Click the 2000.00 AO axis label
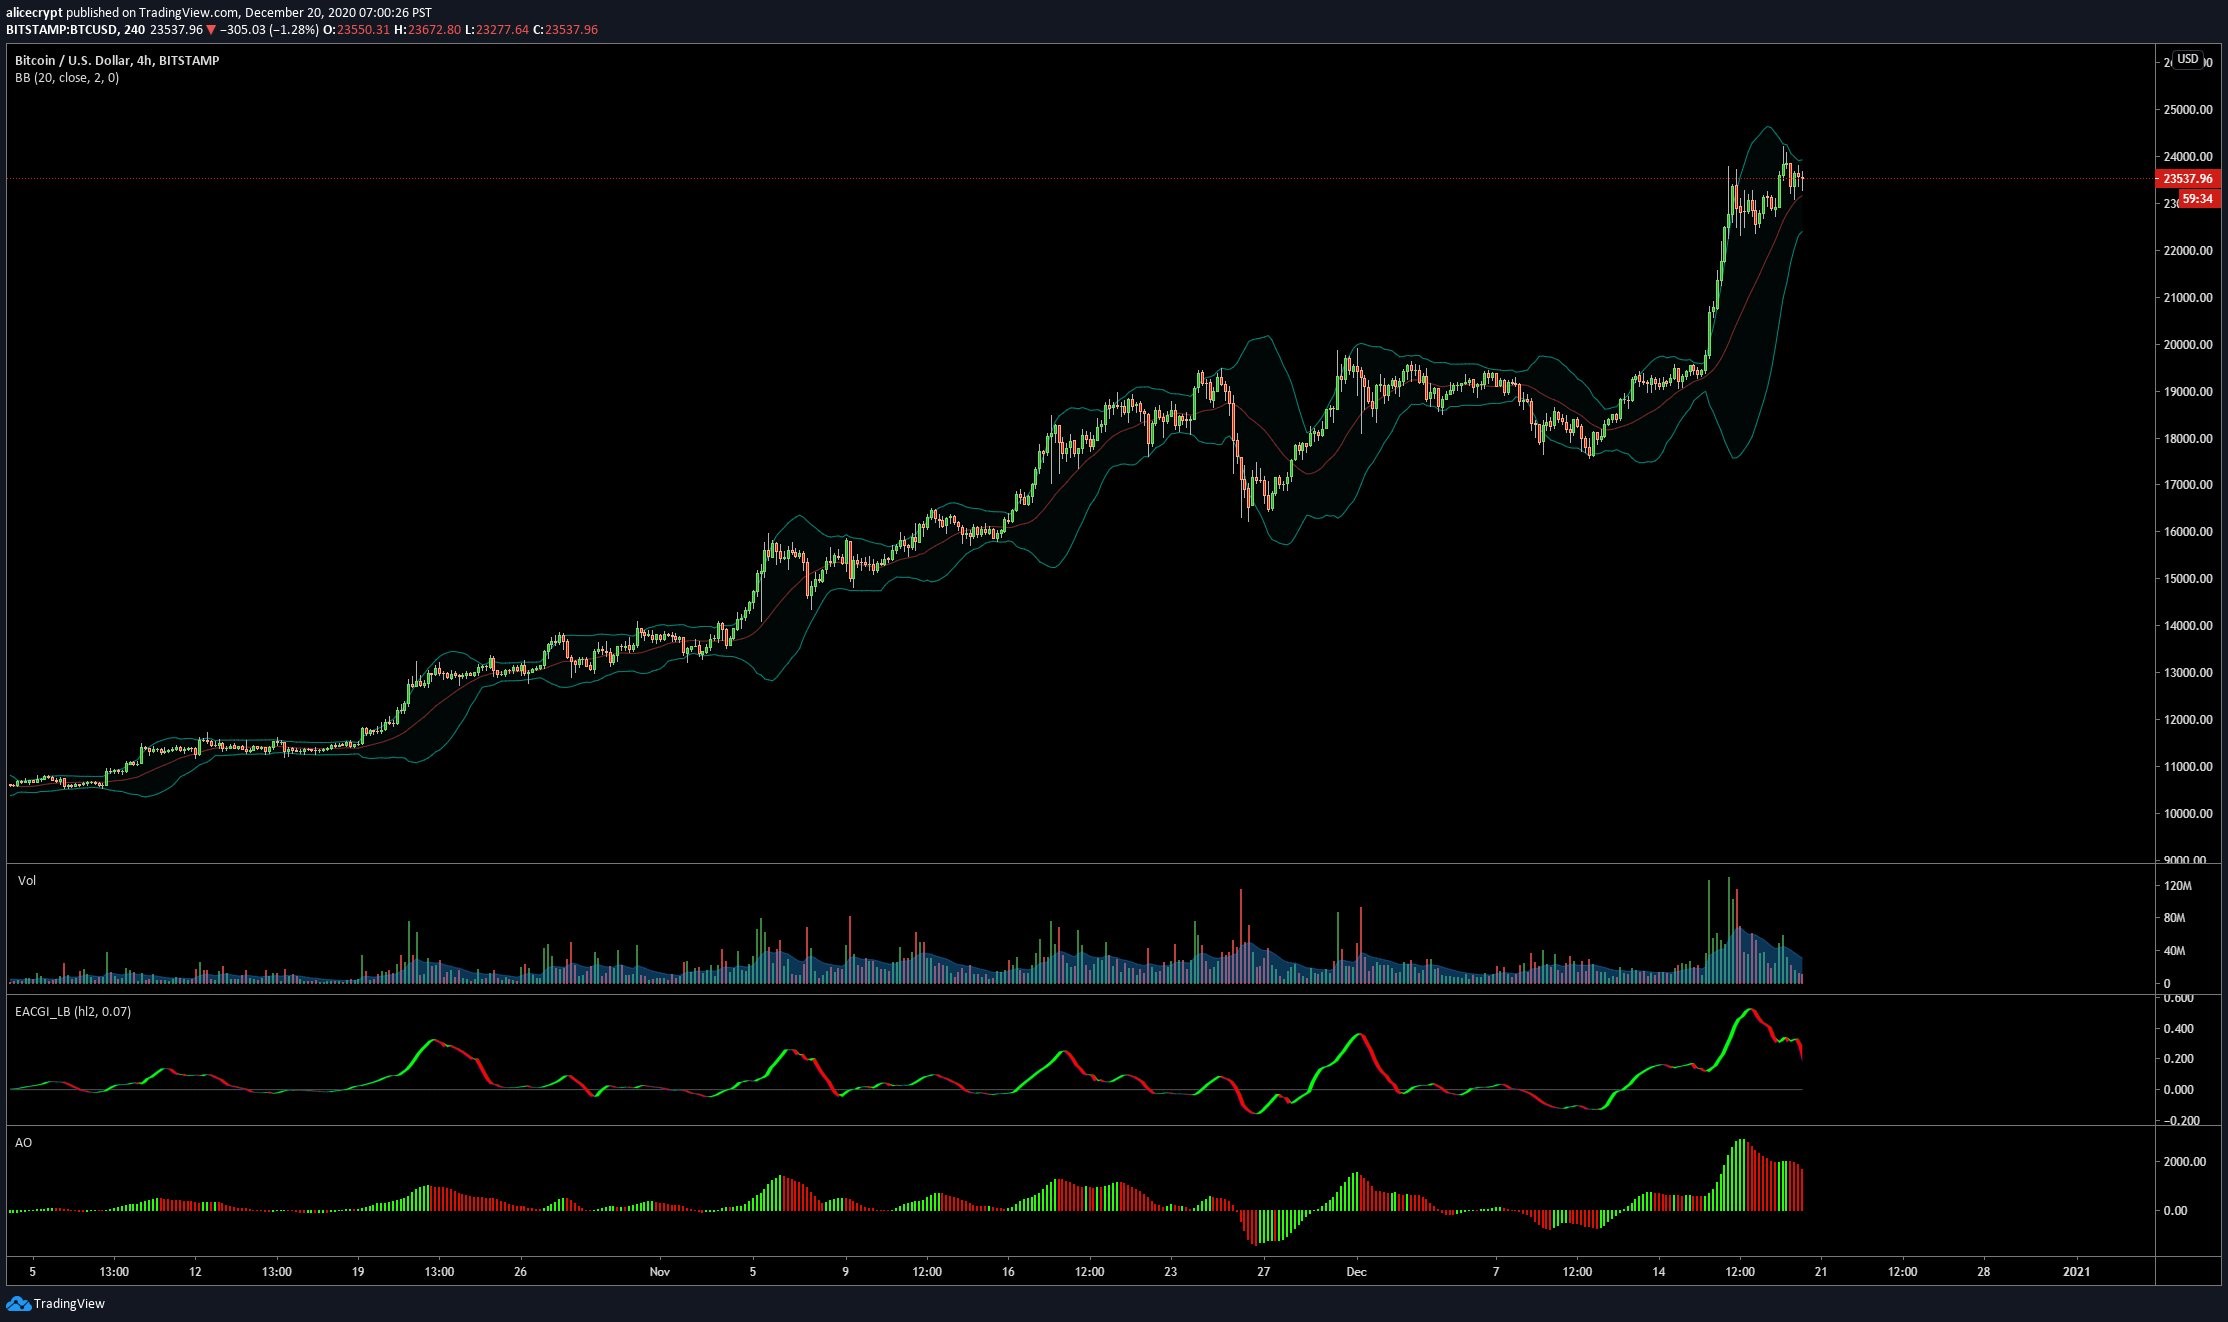The width and height of the screenshot is (2228, 1322). pos(2185,1162)
